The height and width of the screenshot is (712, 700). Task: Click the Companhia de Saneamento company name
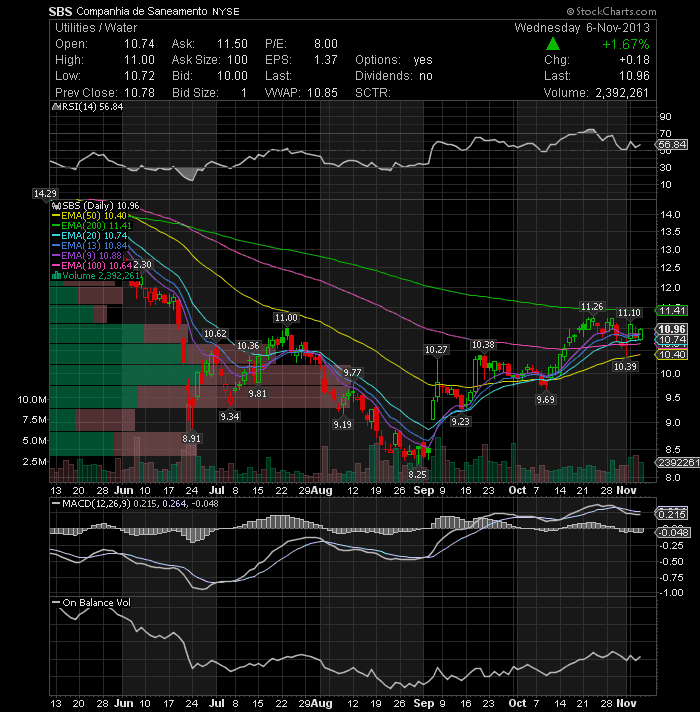(142, 11)
